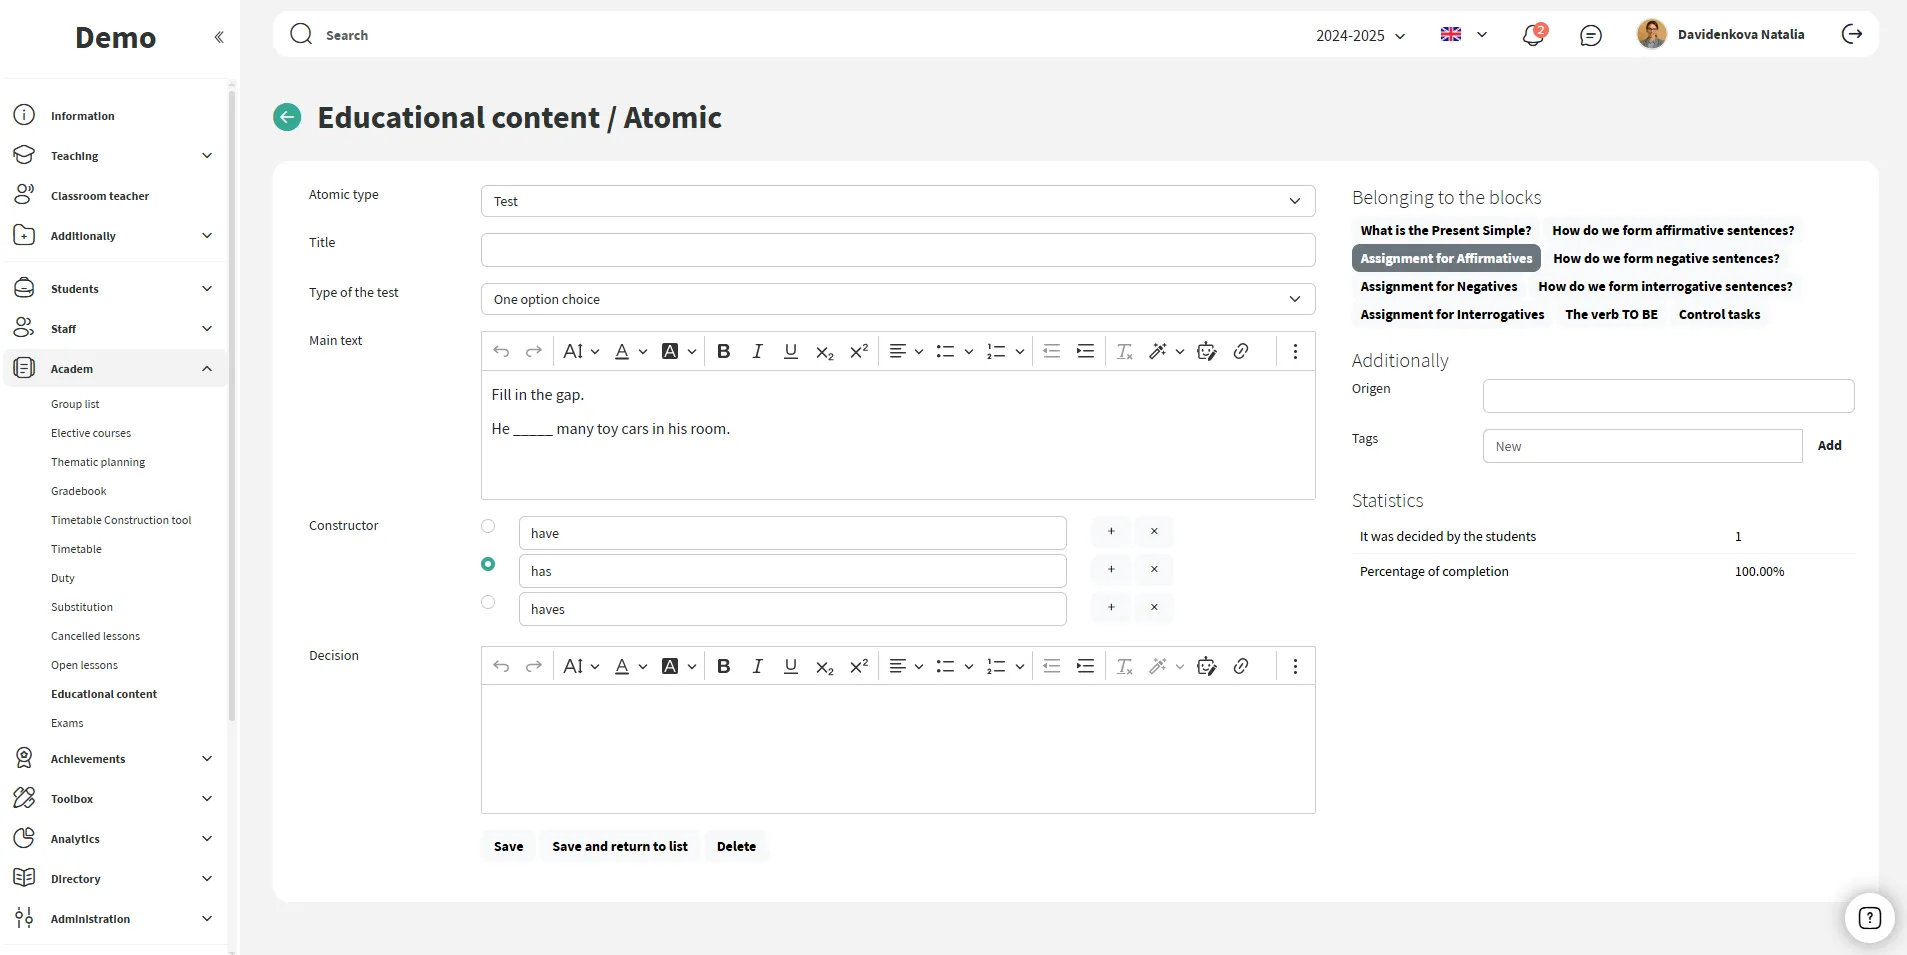Click the Delete button

(x=736, y=846)
